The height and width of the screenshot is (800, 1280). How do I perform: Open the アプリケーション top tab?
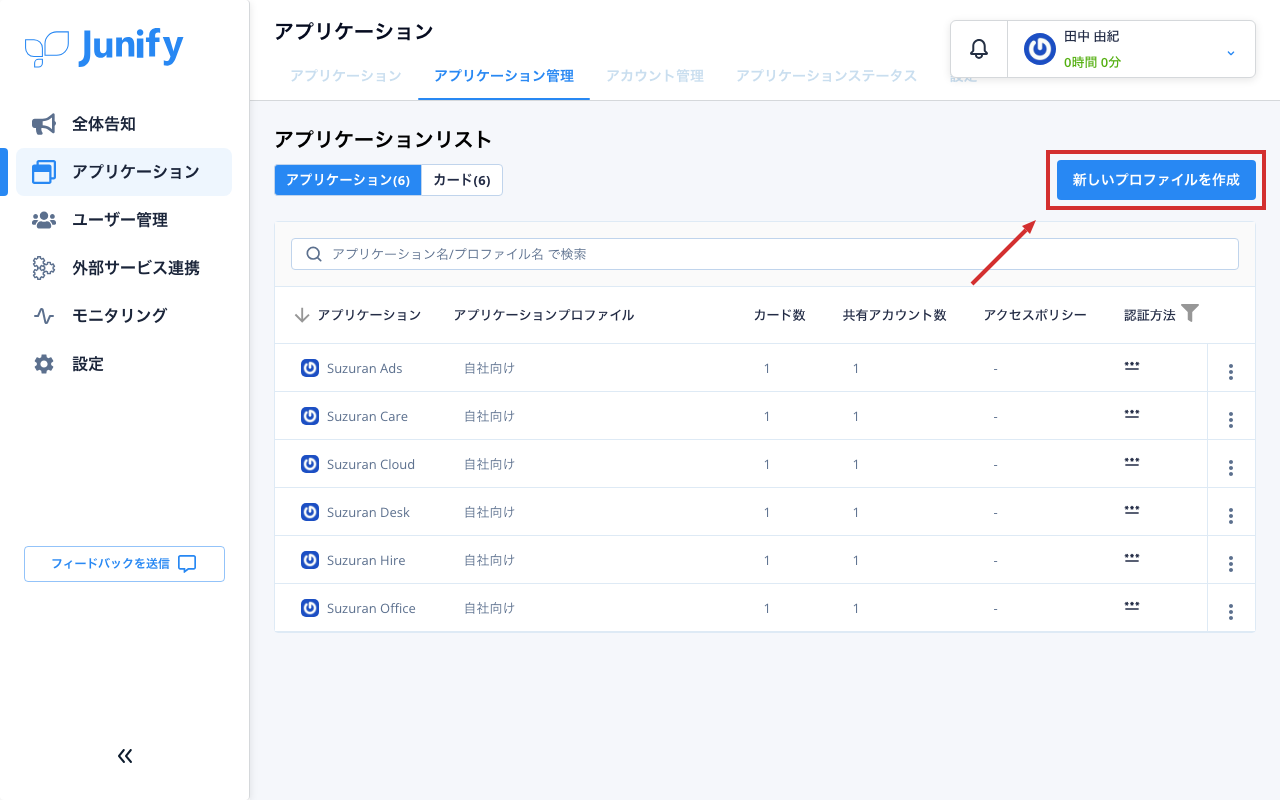click(346, 76)
